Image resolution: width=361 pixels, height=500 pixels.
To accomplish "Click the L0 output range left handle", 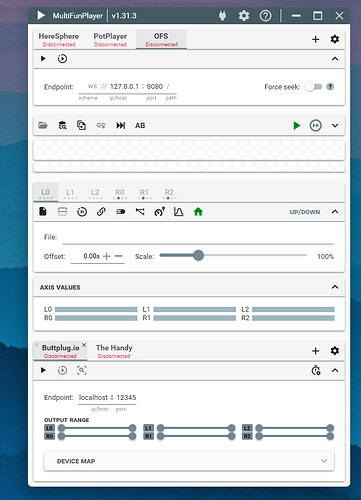I will [x=61, y=428].
